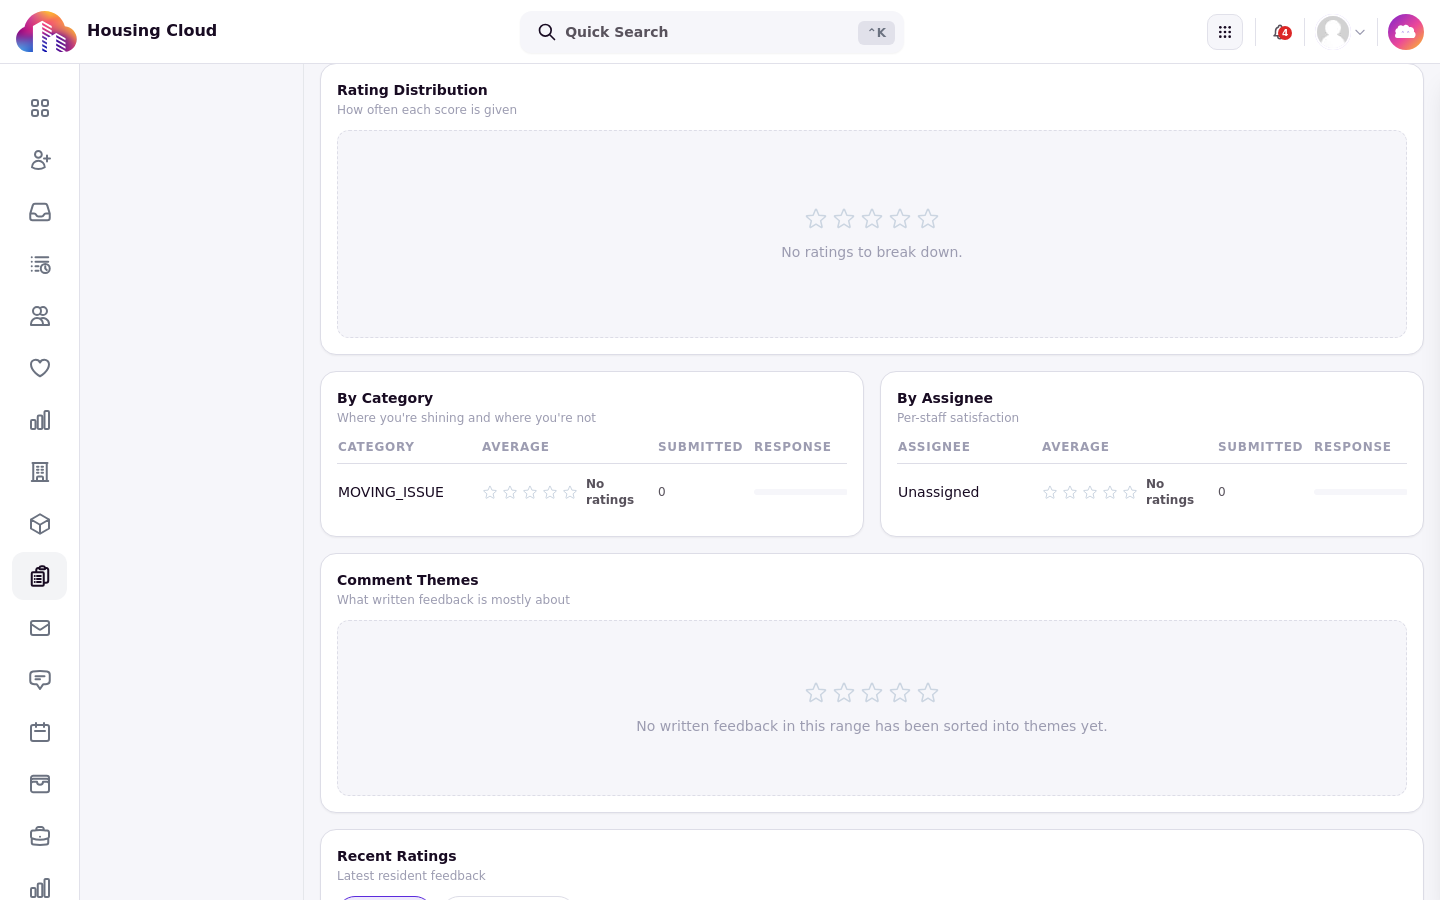Select the Unassigned assignee row label
This screenshot has width=1440, height=900.
938,492
